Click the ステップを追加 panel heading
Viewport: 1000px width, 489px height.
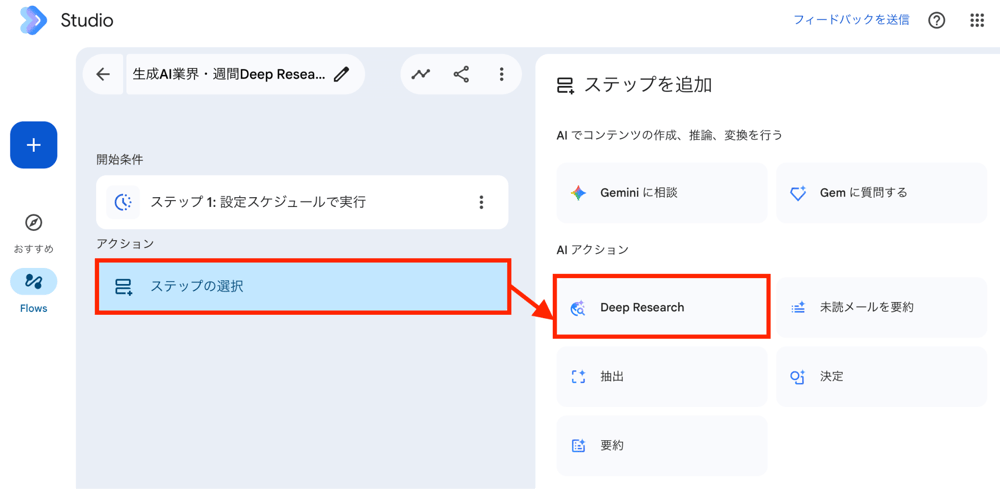[x=647, y=85]
